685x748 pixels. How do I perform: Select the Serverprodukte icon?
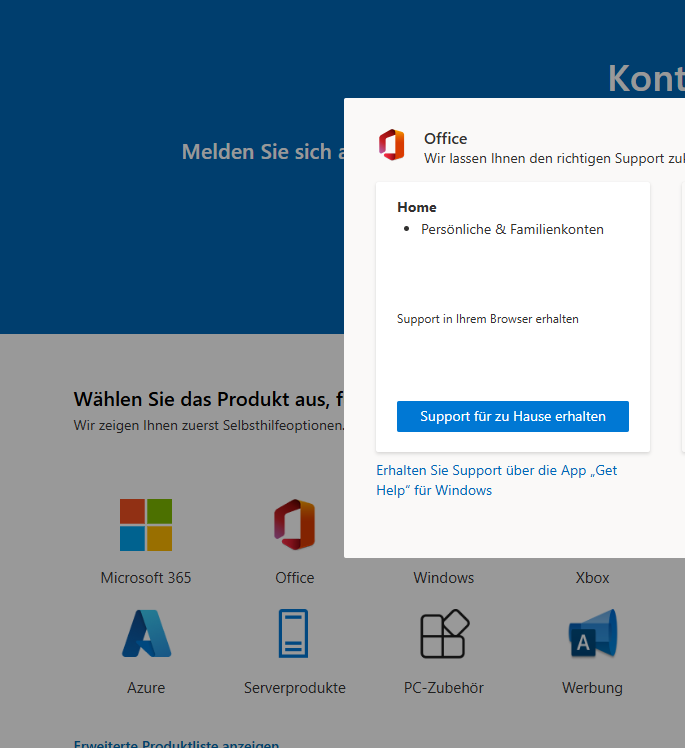coord(294,634)
